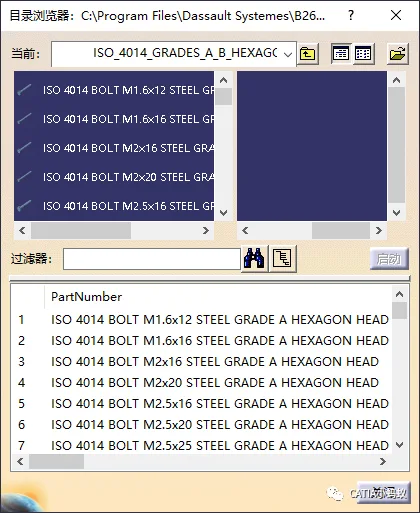Image resolution: width=420 pixels, height=513 pixels.
Task: Click inside the filter input field
Action: pyautogui.click(x=152, y=259)
